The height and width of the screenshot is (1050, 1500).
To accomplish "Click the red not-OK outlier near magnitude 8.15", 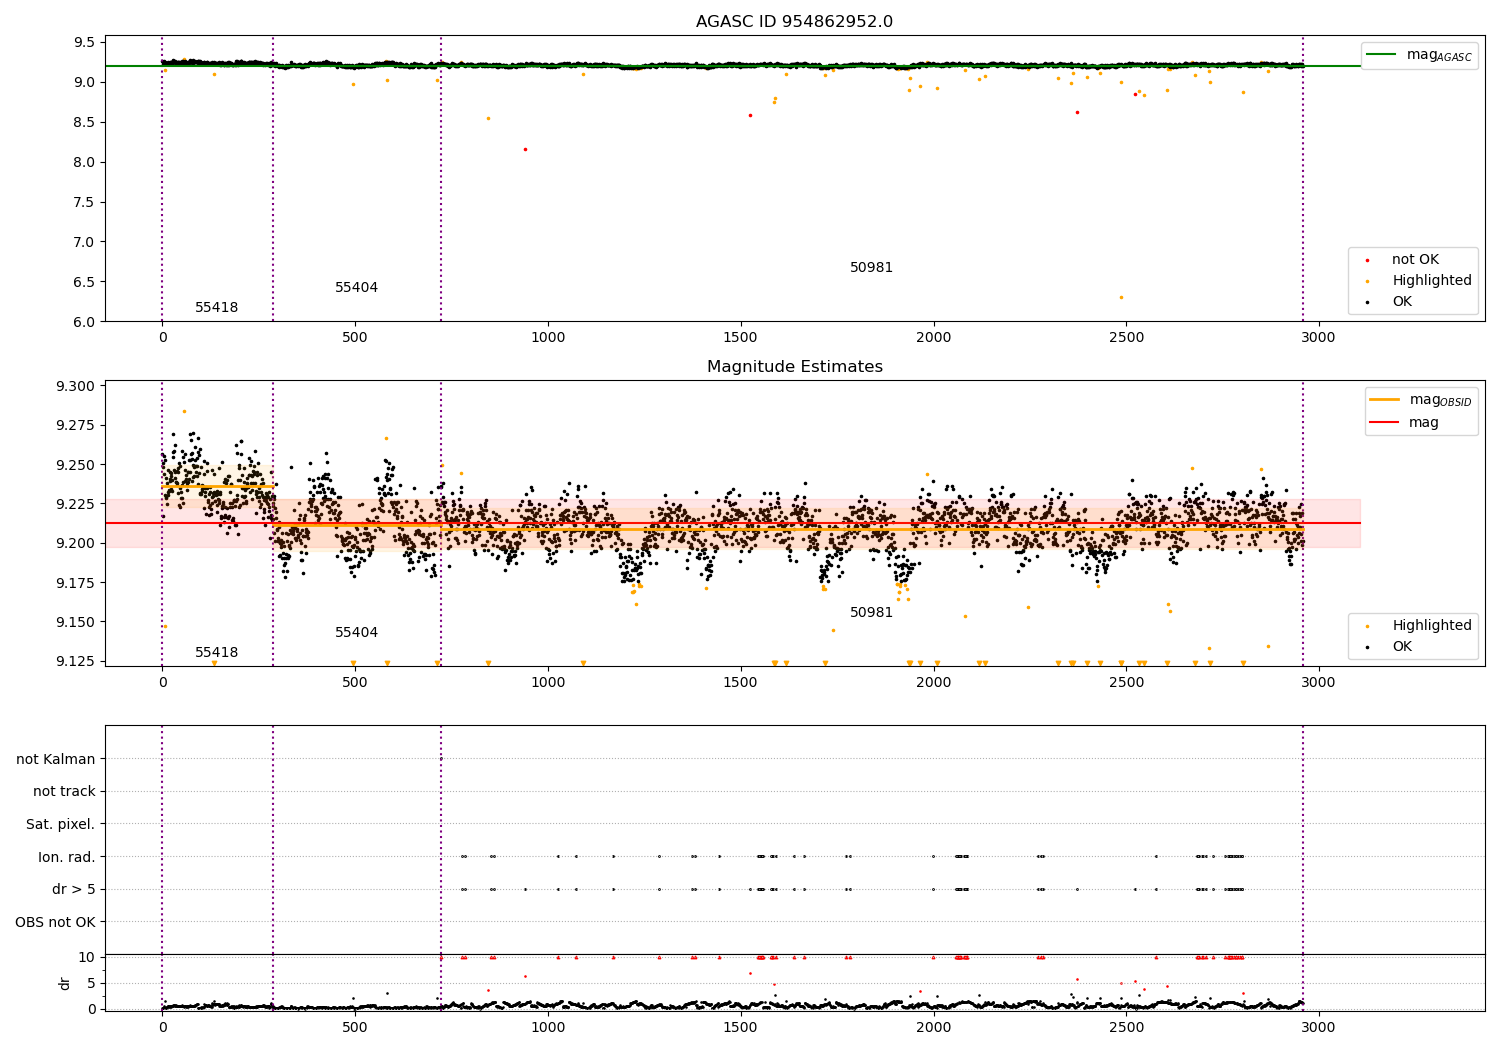I will [x=525, y=149].
